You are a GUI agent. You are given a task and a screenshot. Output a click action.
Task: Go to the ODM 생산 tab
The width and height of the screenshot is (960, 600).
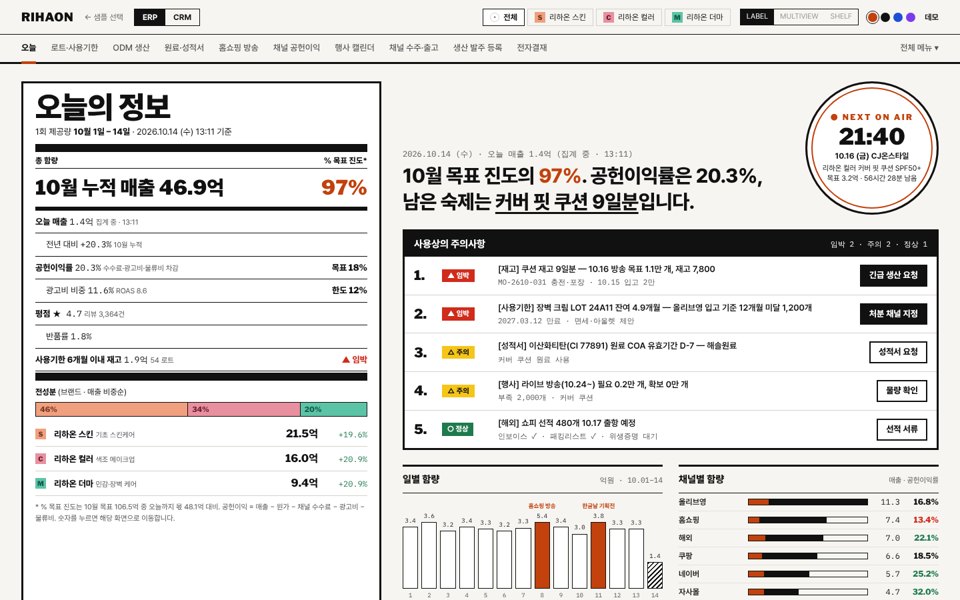[131, 48]
